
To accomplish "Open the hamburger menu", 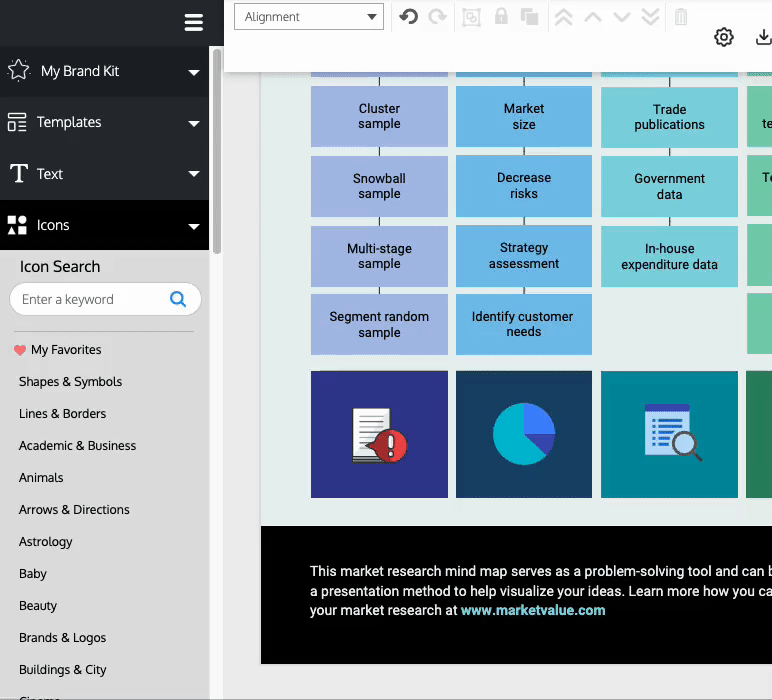I will click(193, 22).
